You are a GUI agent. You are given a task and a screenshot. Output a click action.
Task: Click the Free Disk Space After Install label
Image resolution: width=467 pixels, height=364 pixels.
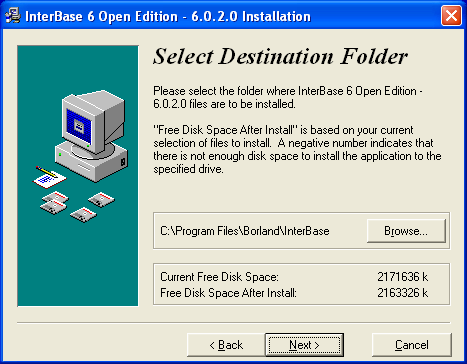pyautogui.click(x=228, y=293)
